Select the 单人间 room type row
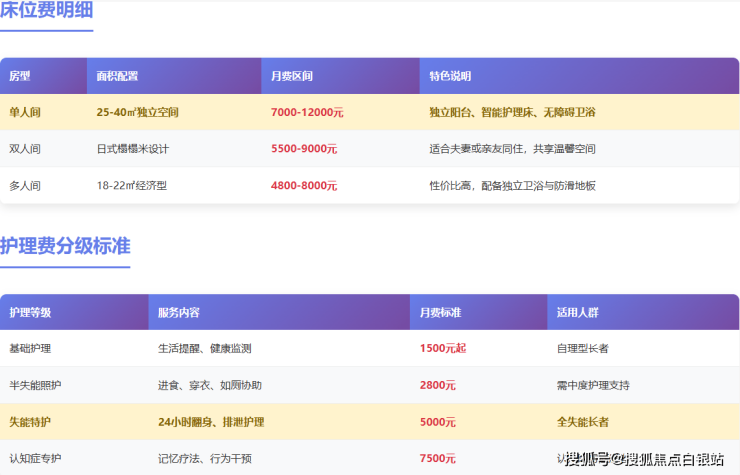Viewport: 740px width, 475px height. (x=370, y=112)
